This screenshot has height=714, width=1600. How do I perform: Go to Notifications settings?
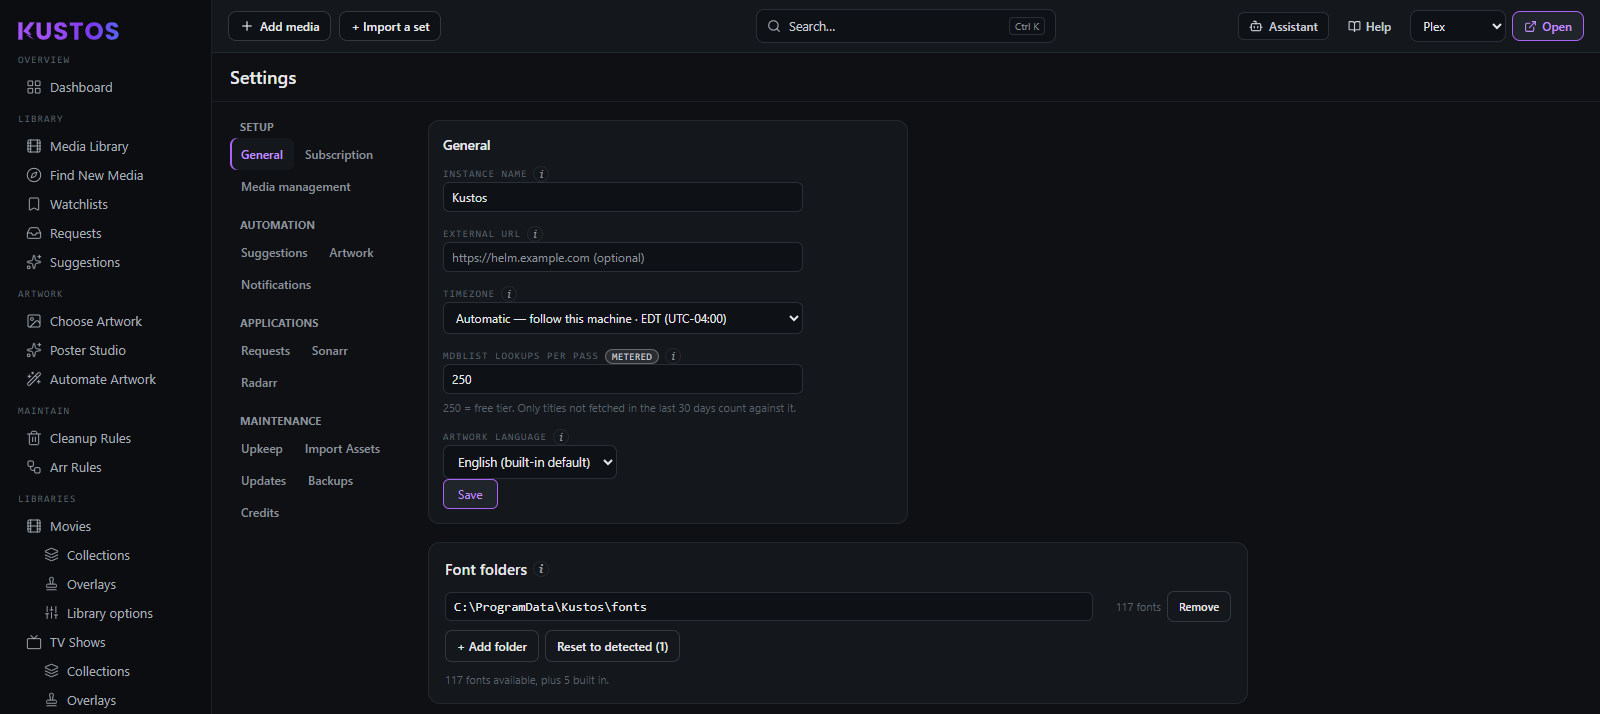tap(276, 285)
